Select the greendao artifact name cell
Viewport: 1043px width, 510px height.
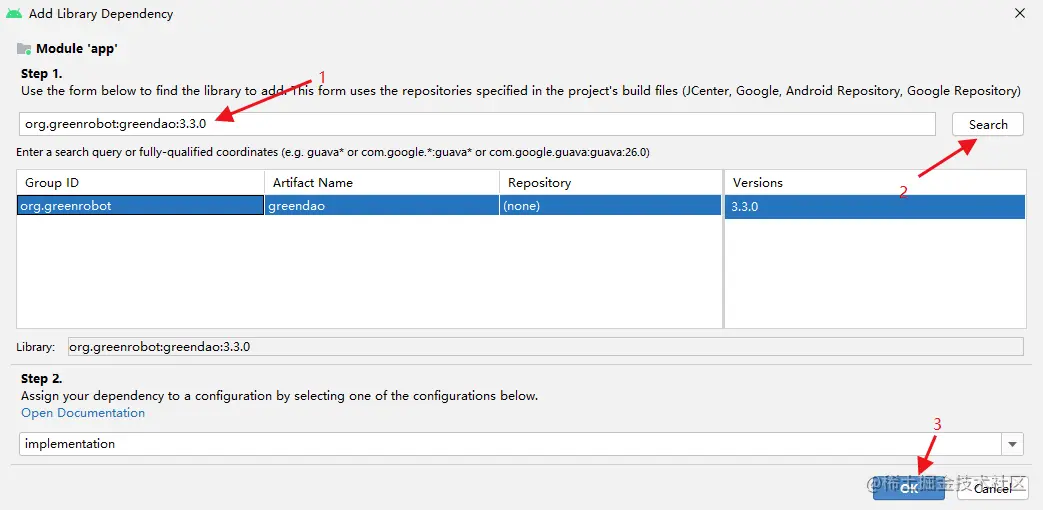point(382,206)
